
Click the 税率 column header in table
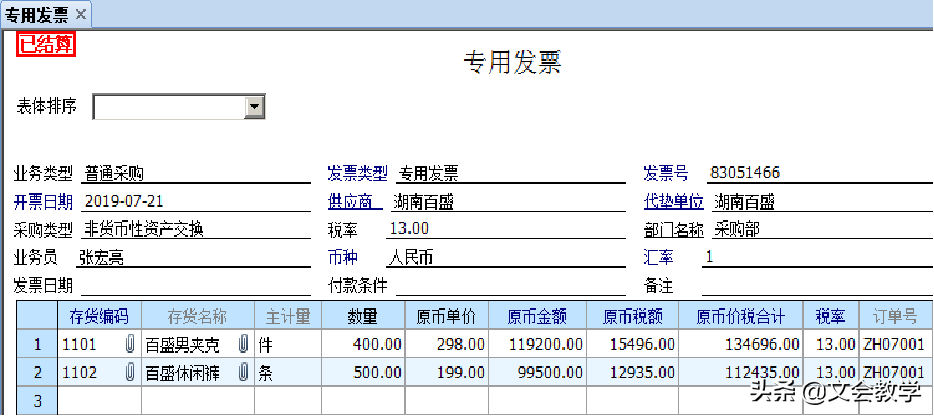click(x=831, y=316)
